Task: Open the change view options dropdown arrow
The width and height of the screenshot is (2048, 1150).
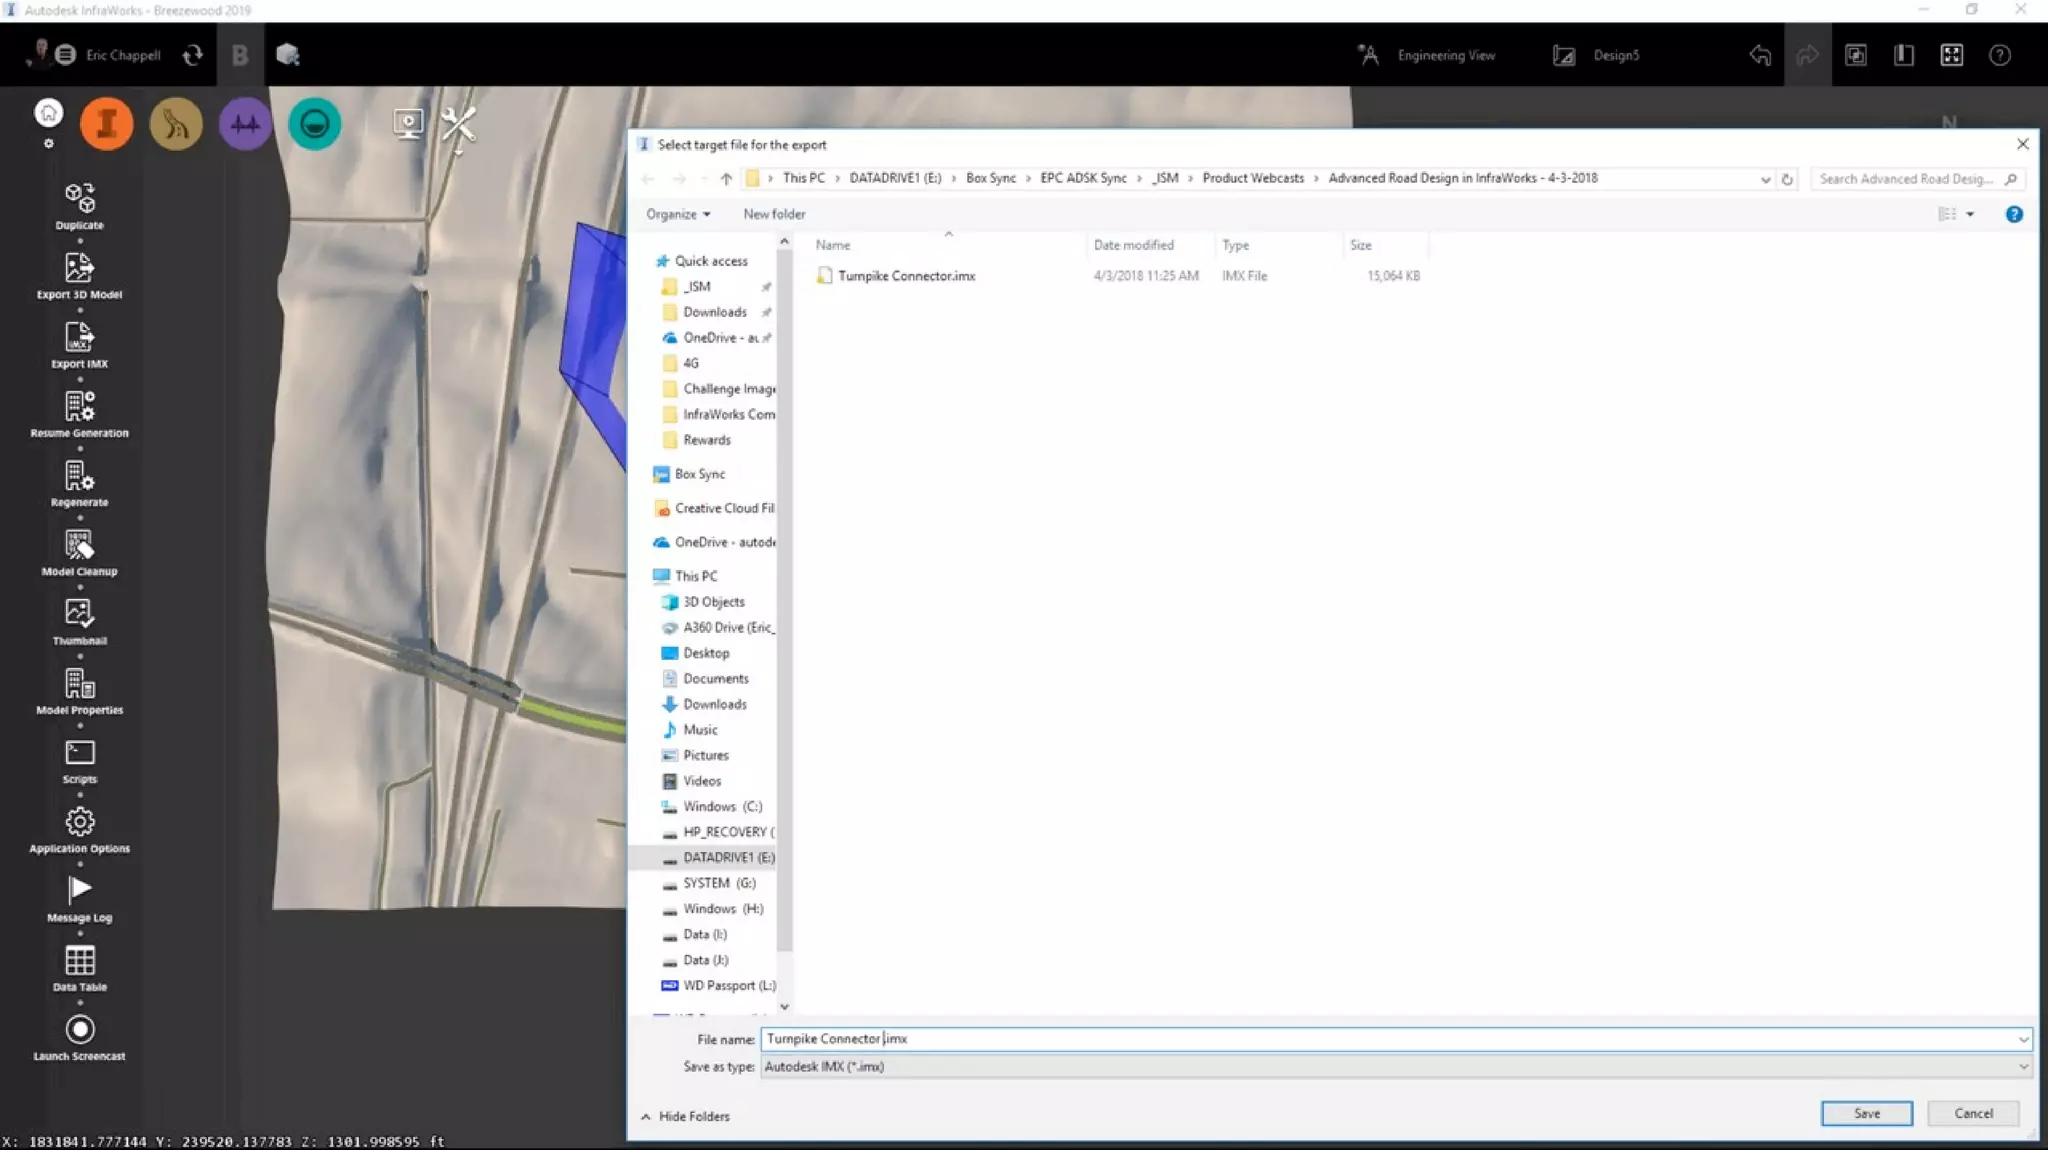Action: point(1970,214)
